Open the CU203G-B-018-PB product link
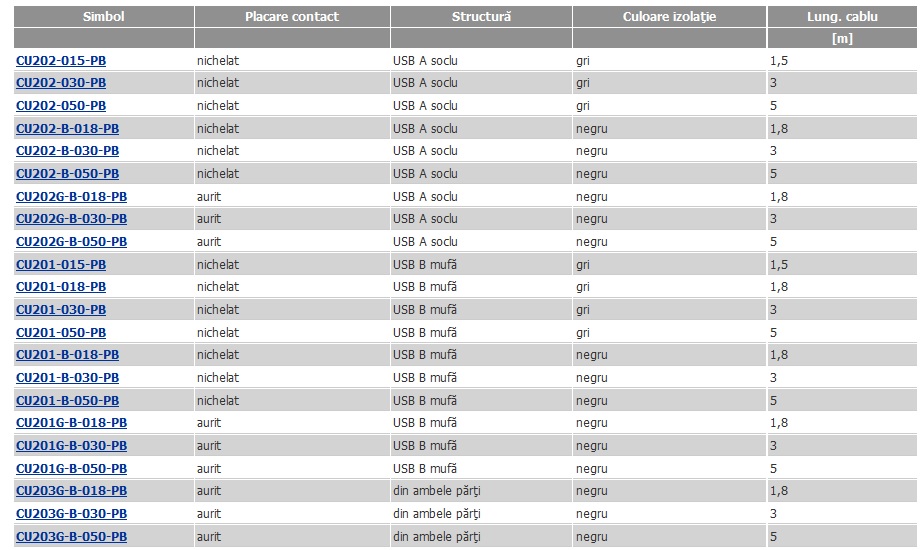Screen dimensions: 921x550 [72, 491]
